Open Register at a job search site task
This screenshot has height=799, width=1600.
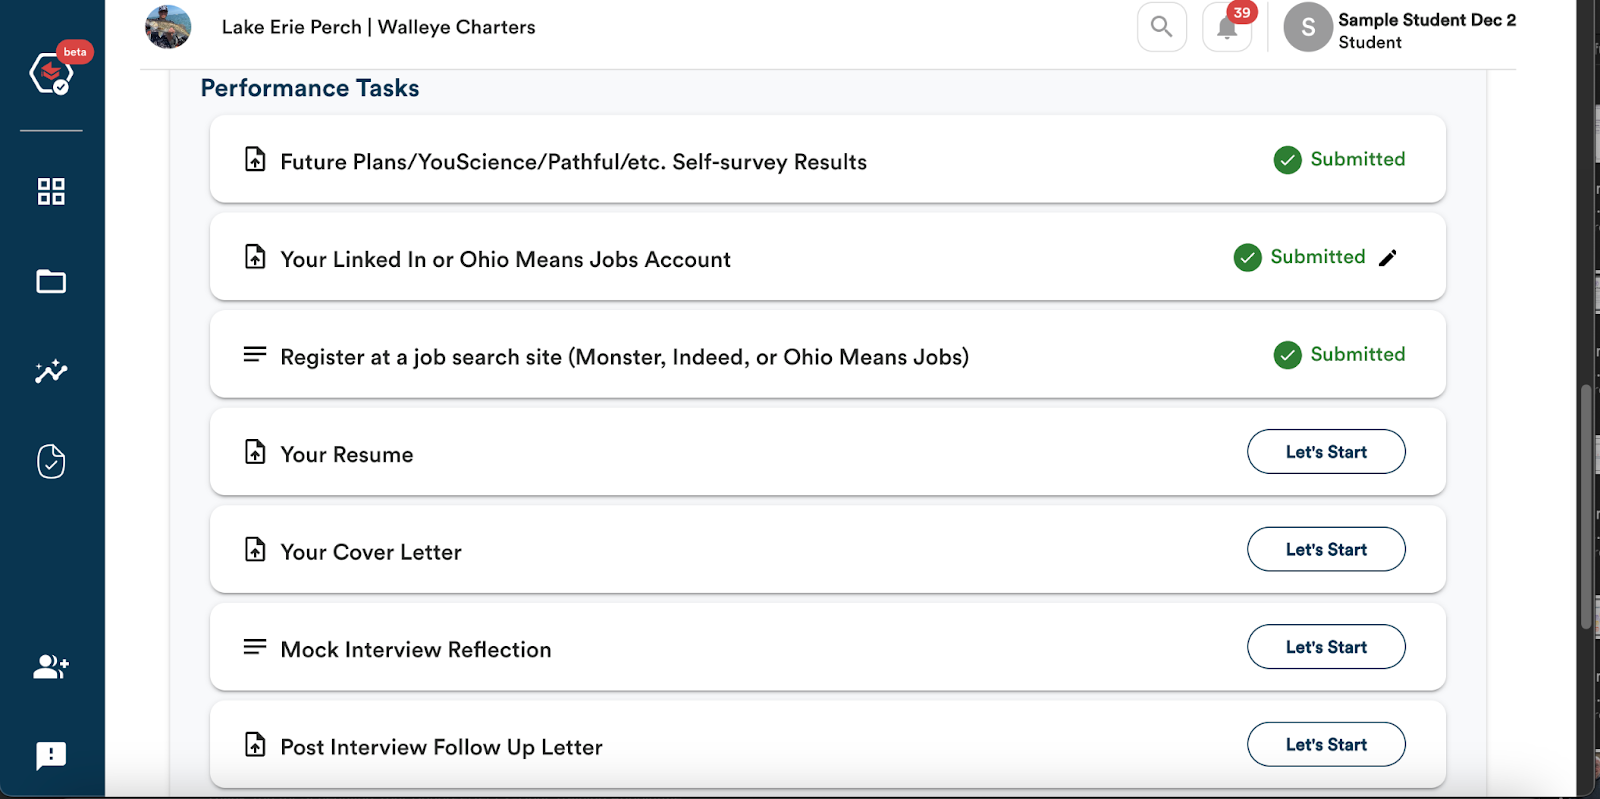point(828,355)
